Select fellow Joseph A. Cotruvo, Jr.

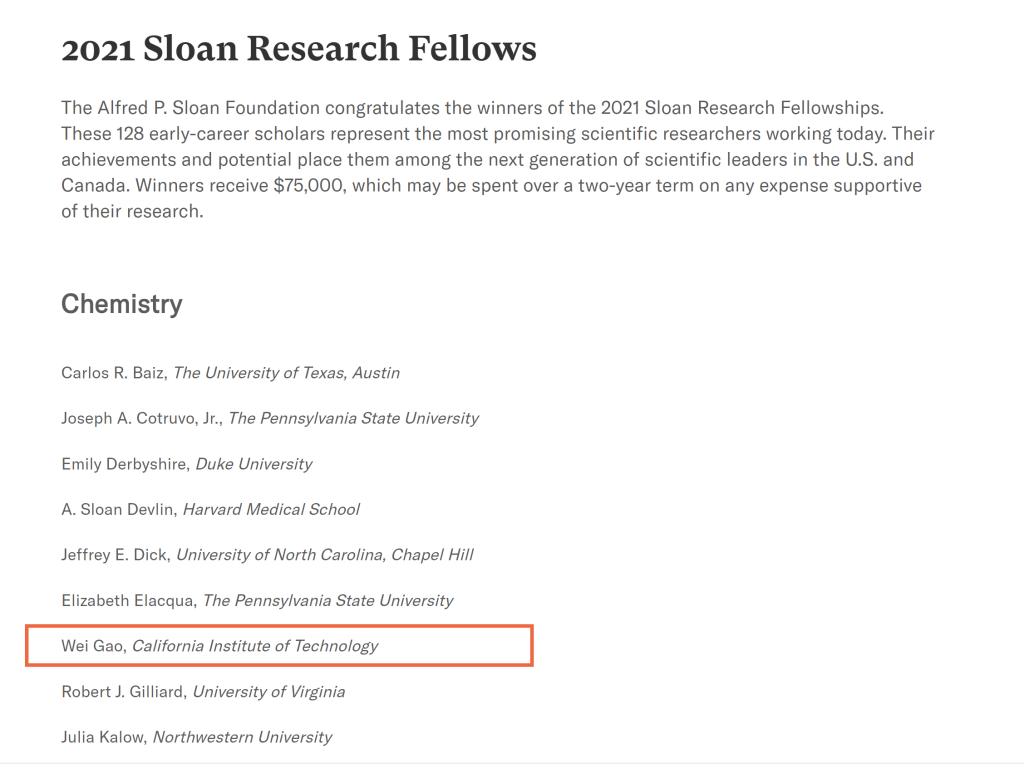click(x=141, y=418)
